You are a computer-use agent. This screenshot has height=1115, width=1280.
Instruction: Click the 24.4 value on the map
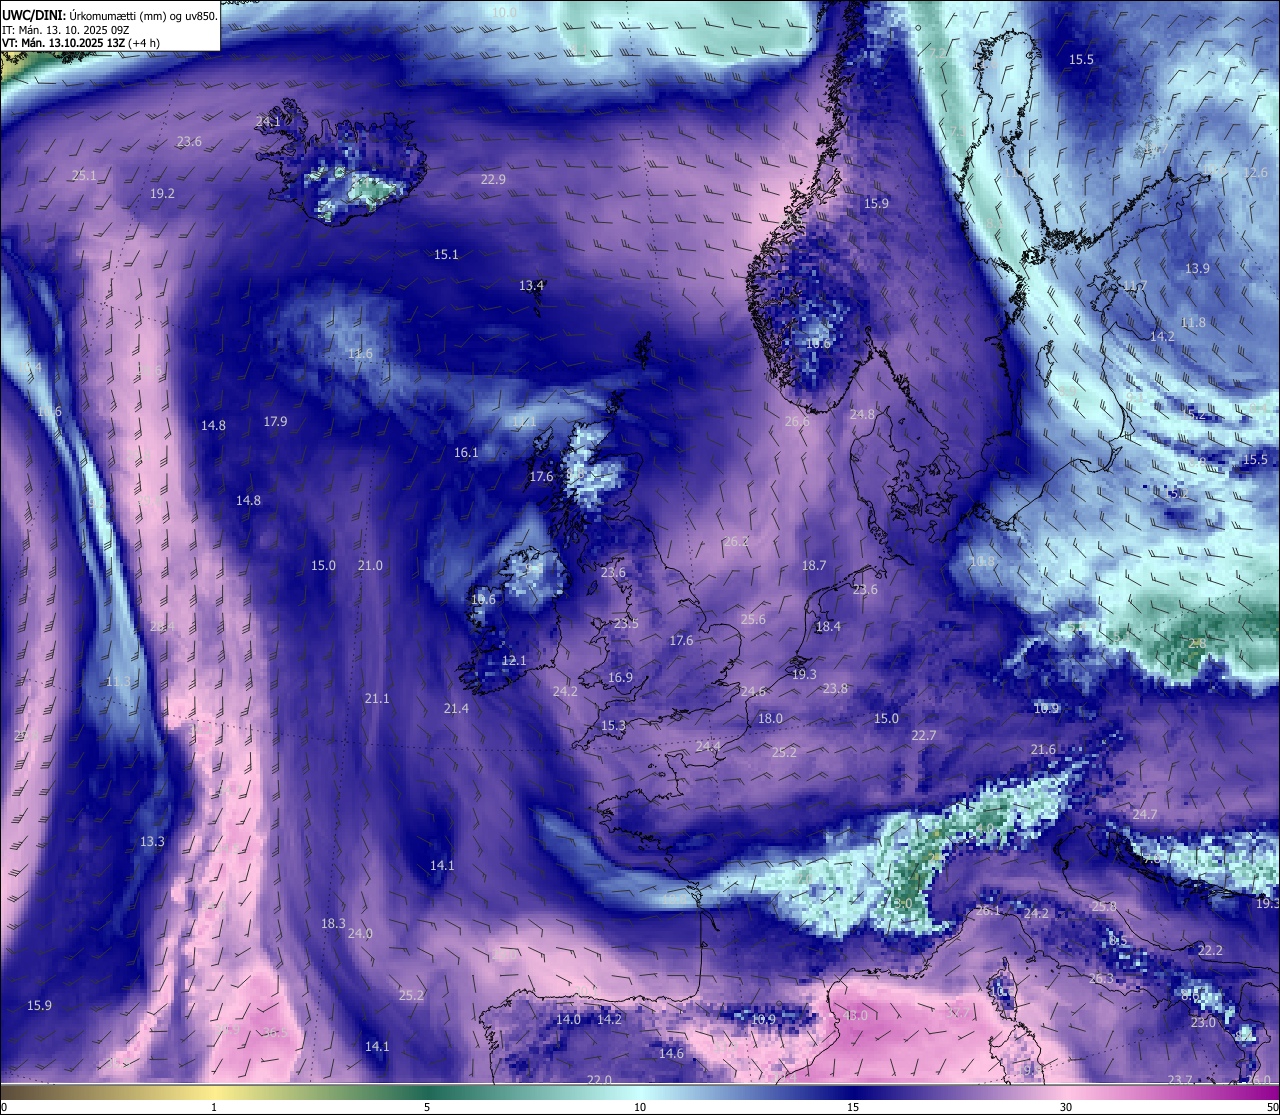click(x=708, y=747)
